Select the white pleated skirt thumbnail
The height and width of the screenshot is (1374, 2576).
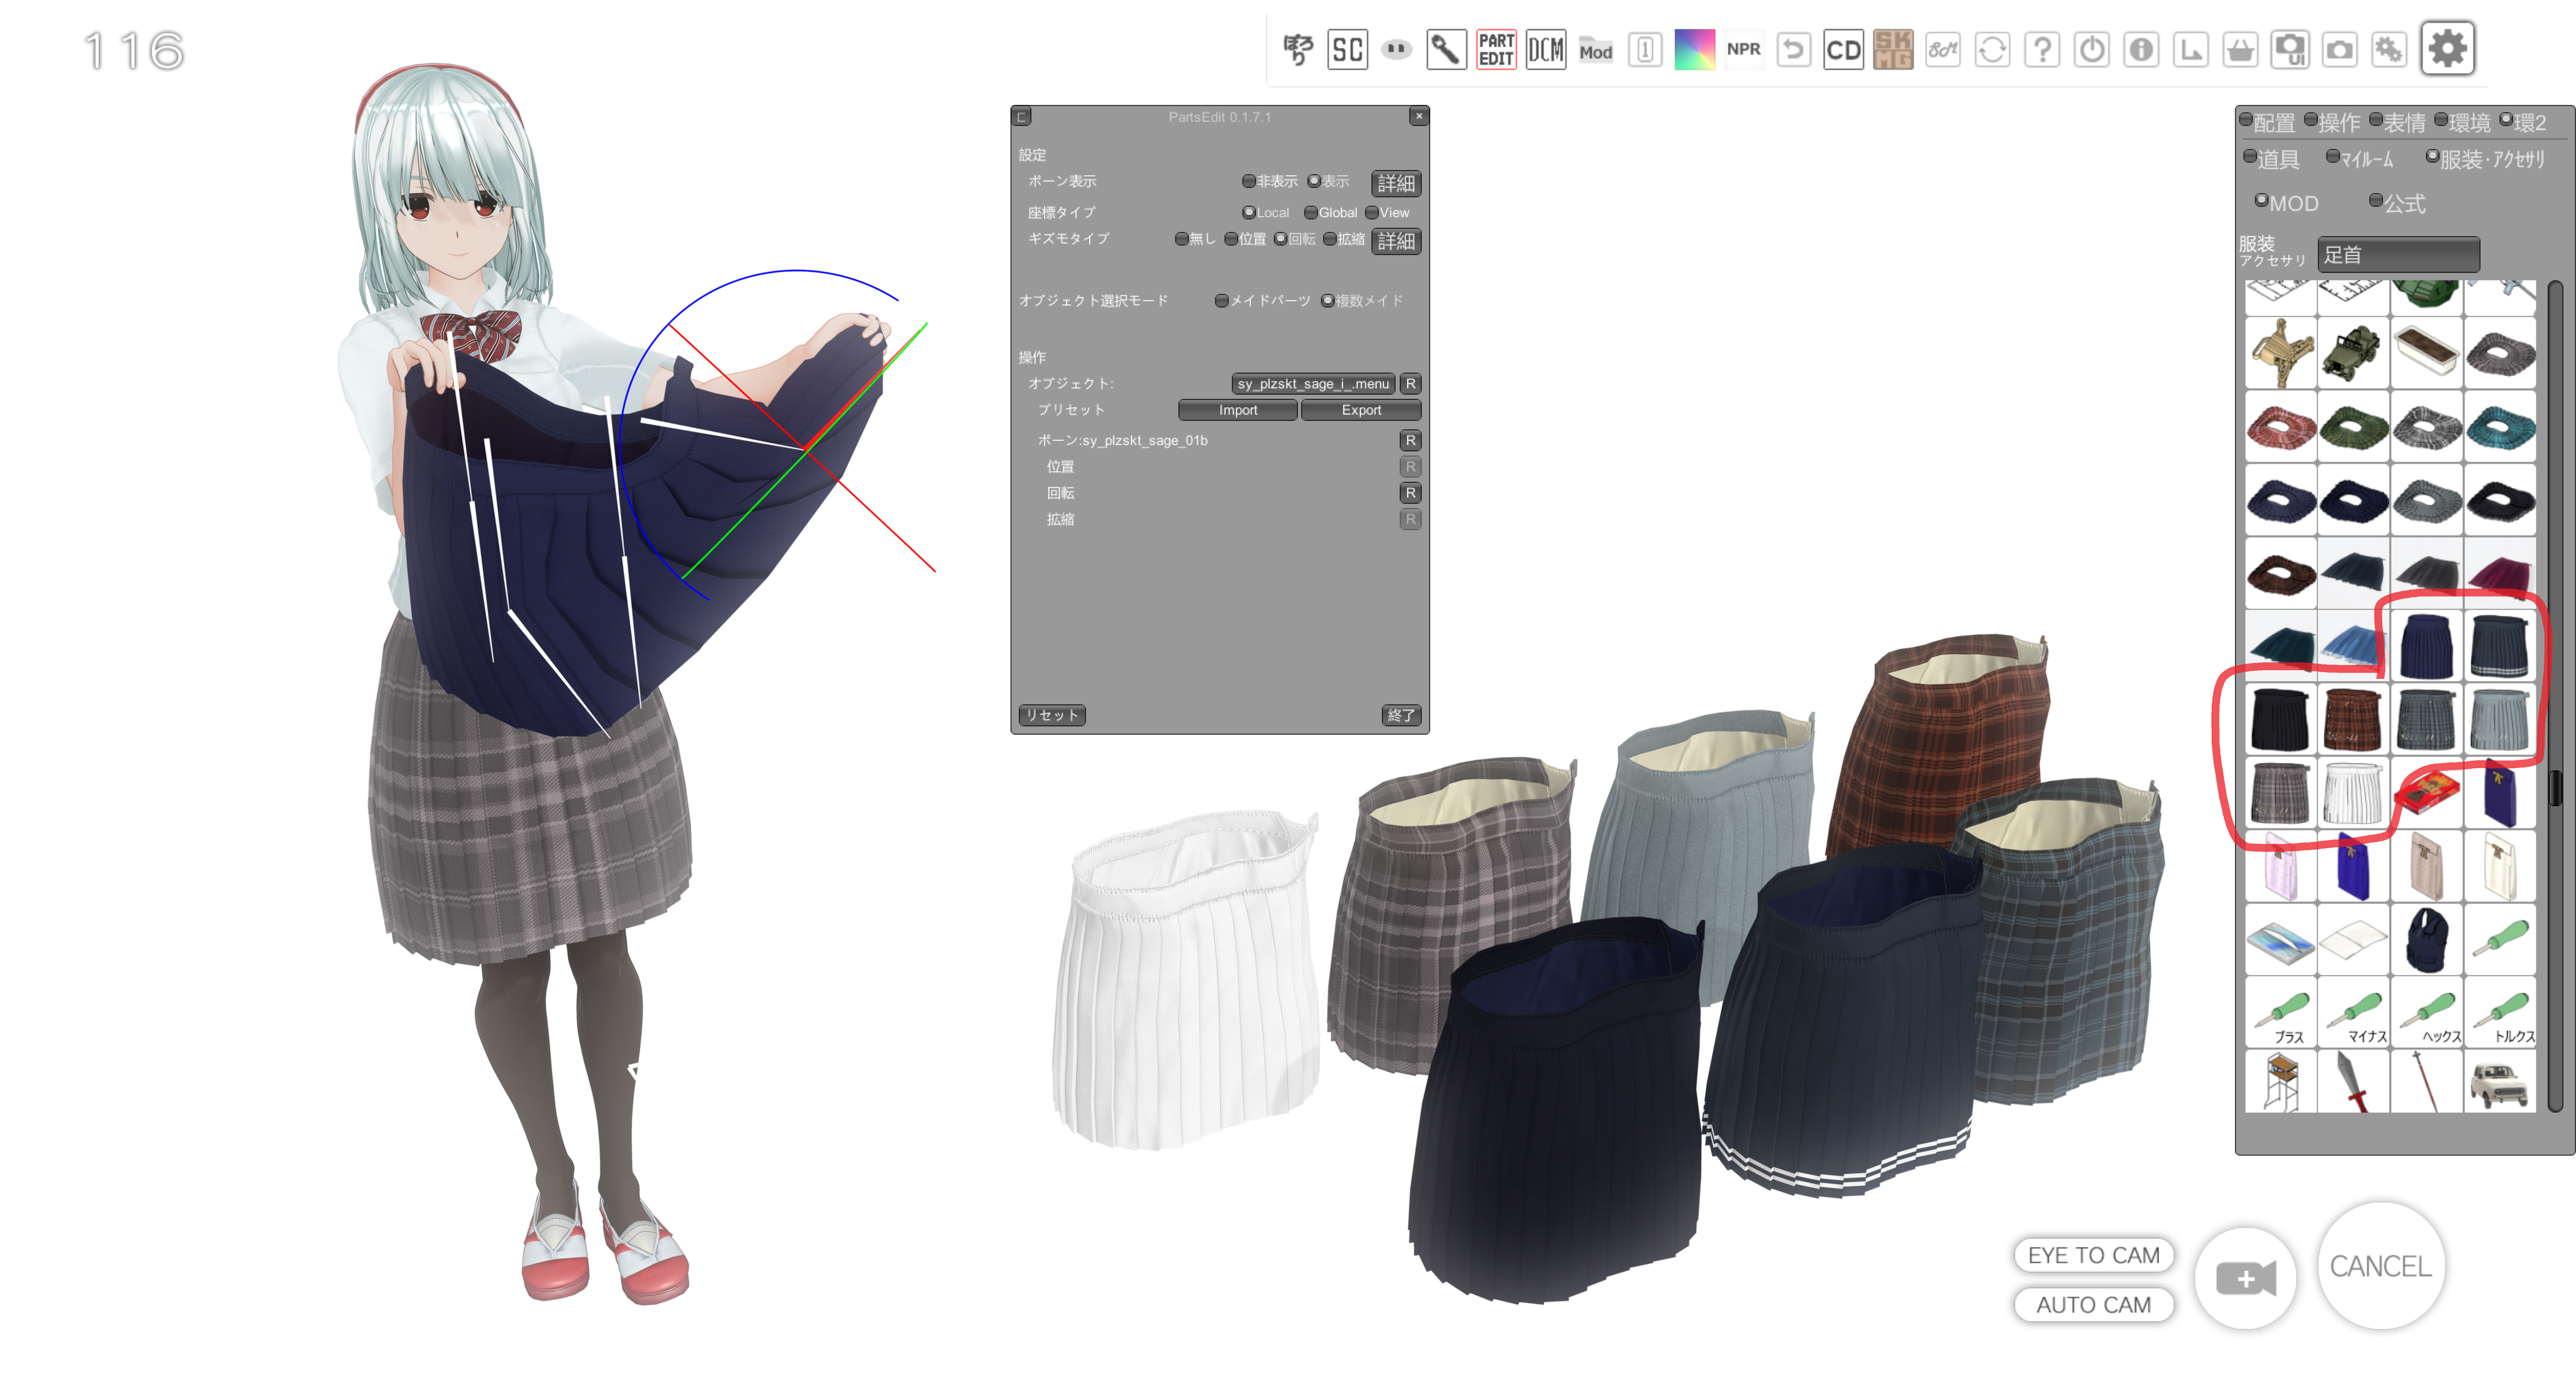coord(2353,792)
